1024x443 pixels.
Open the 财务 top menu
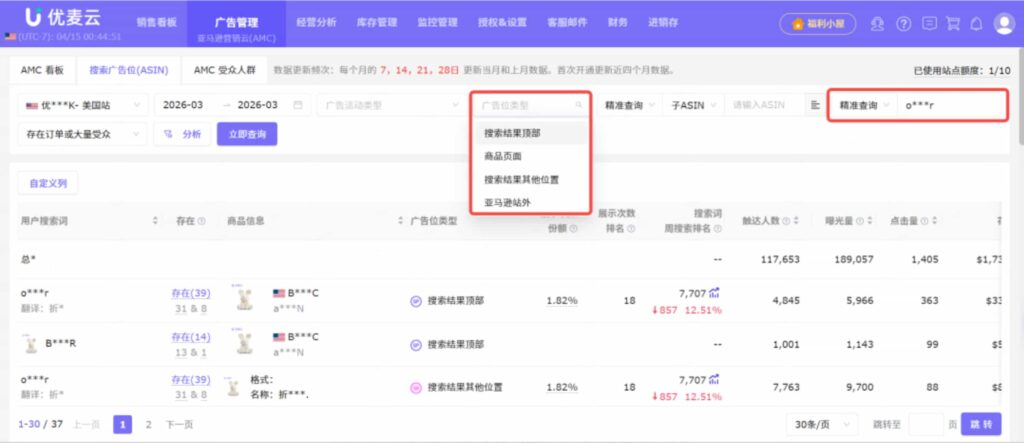pos(617,22)
